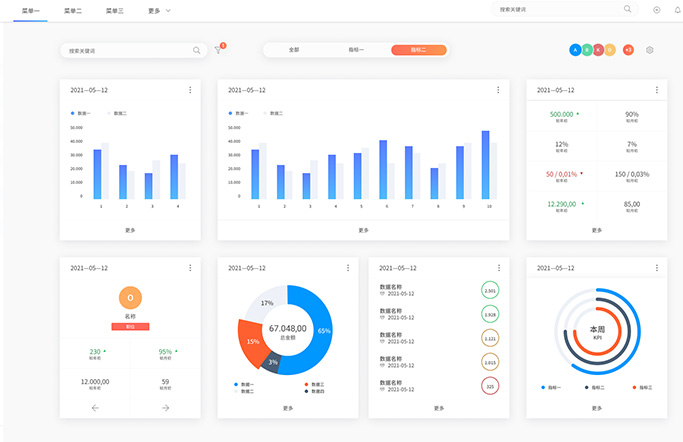Viewport: 683px width, 442px height.
Task: Toggle 指标一 legend in KPI ring chart
Action: pyautogui.click(x=552, y=386)
